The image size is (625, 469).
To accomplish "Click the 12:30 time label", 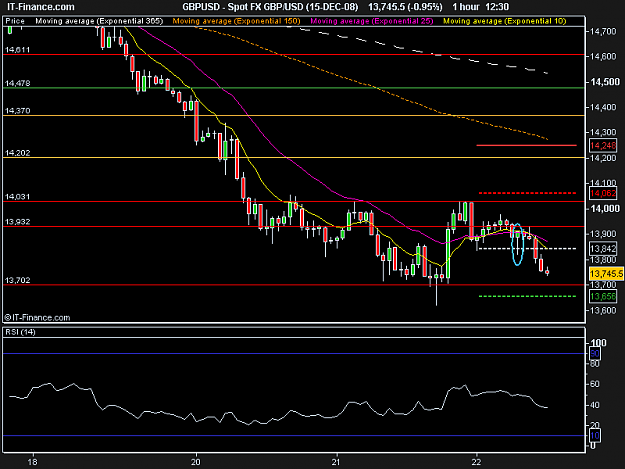I will point(497,7).
